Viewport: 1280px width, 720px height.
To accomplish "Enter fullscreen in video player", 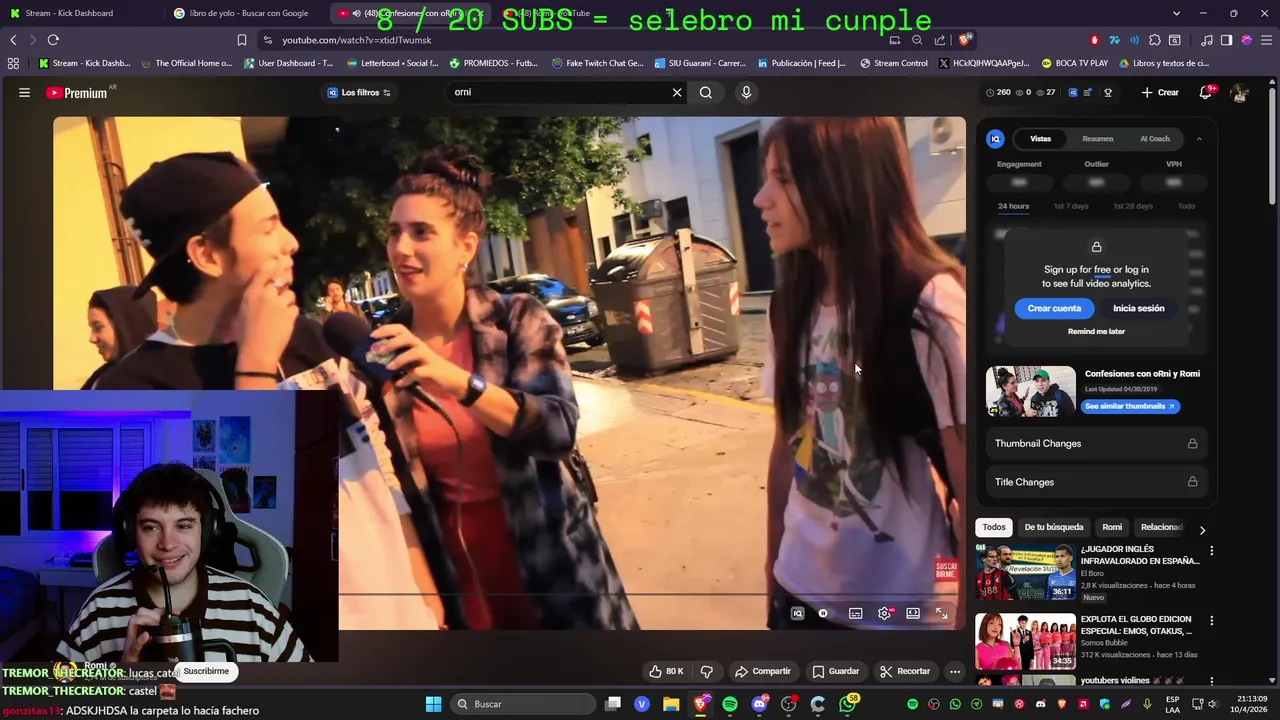I will [x=941, y=613].
